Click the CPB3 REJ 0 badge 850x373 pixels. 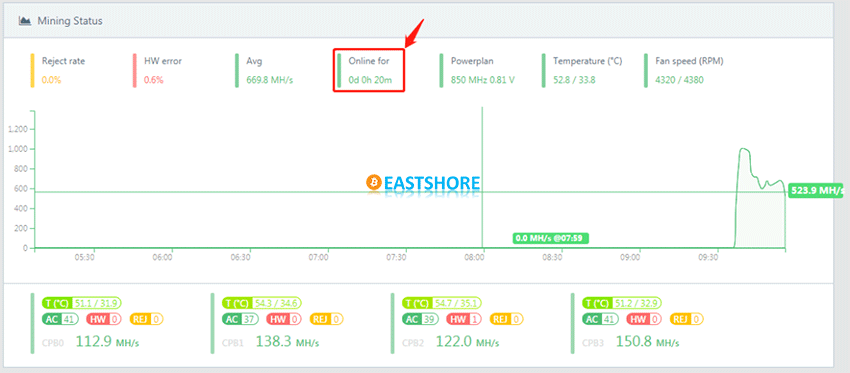[687, 319]
